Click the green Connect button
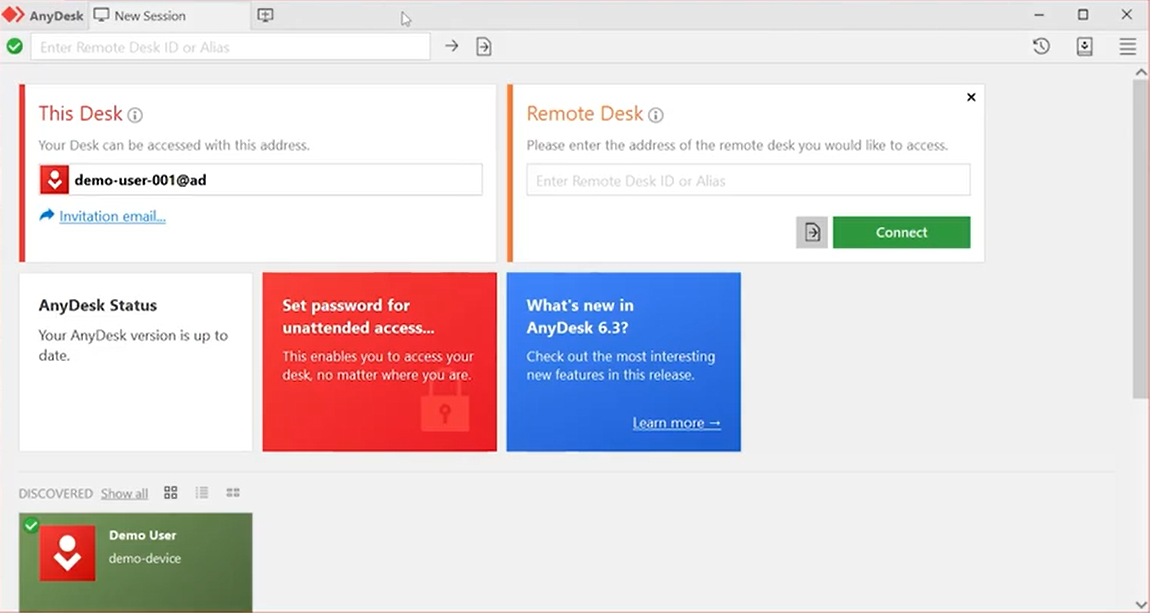Image resolution: width=1150 pixels, height=613 pixels. [901, 232]
